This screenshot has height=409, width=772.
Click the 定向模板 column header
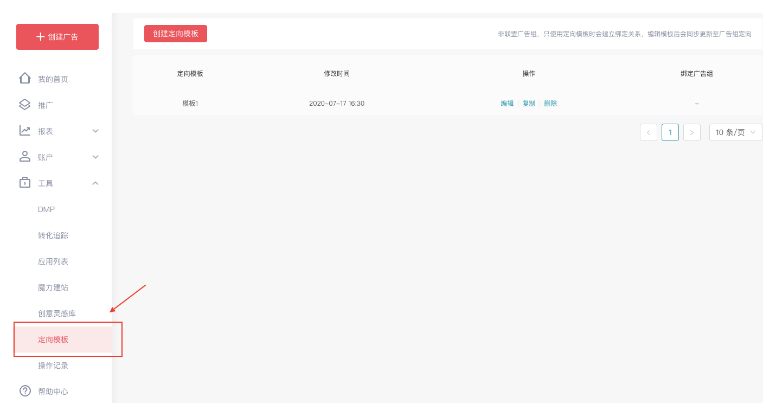point(190,73)
